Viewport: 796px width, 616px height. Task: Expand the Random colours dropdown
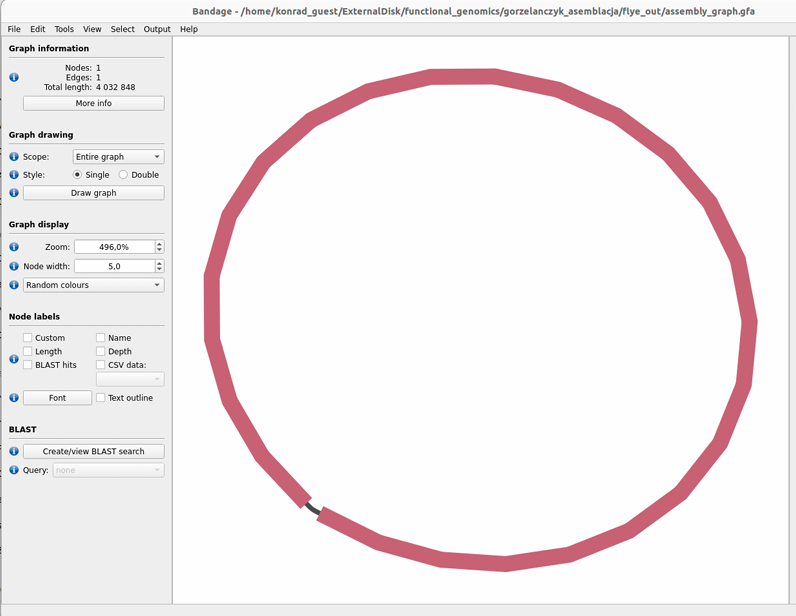[x=93, y=285]
